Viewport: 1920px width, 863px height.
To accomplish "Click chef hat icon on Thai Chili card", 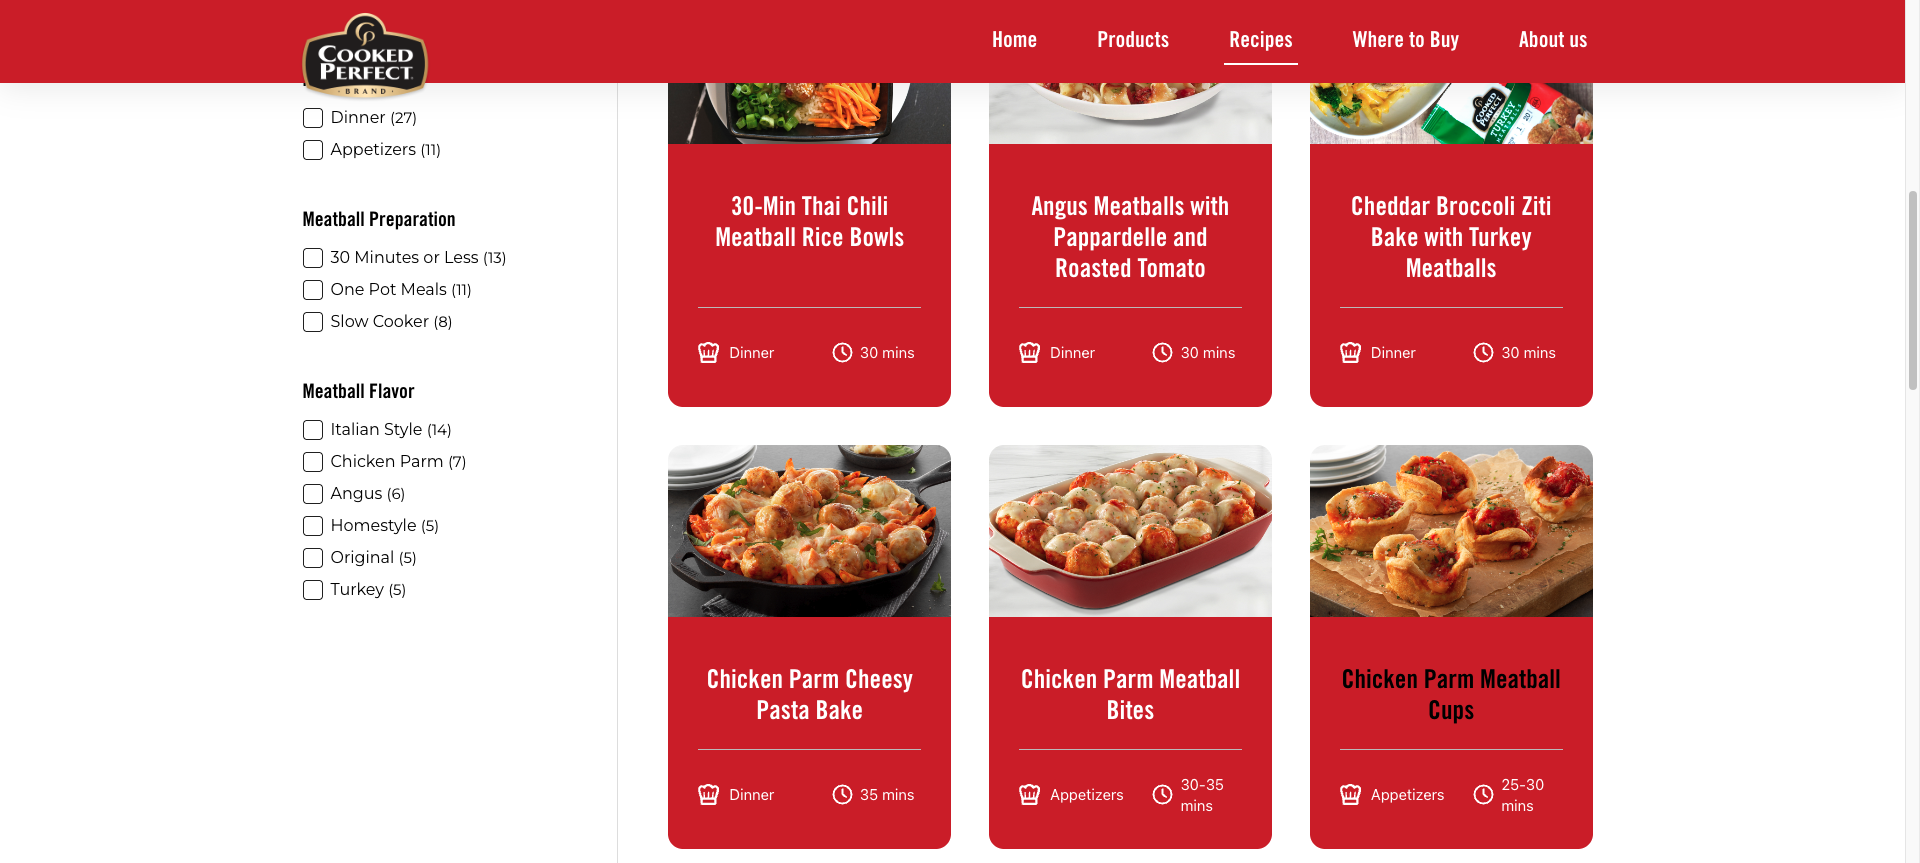I will pyautogui.click(x=708, y=352).
